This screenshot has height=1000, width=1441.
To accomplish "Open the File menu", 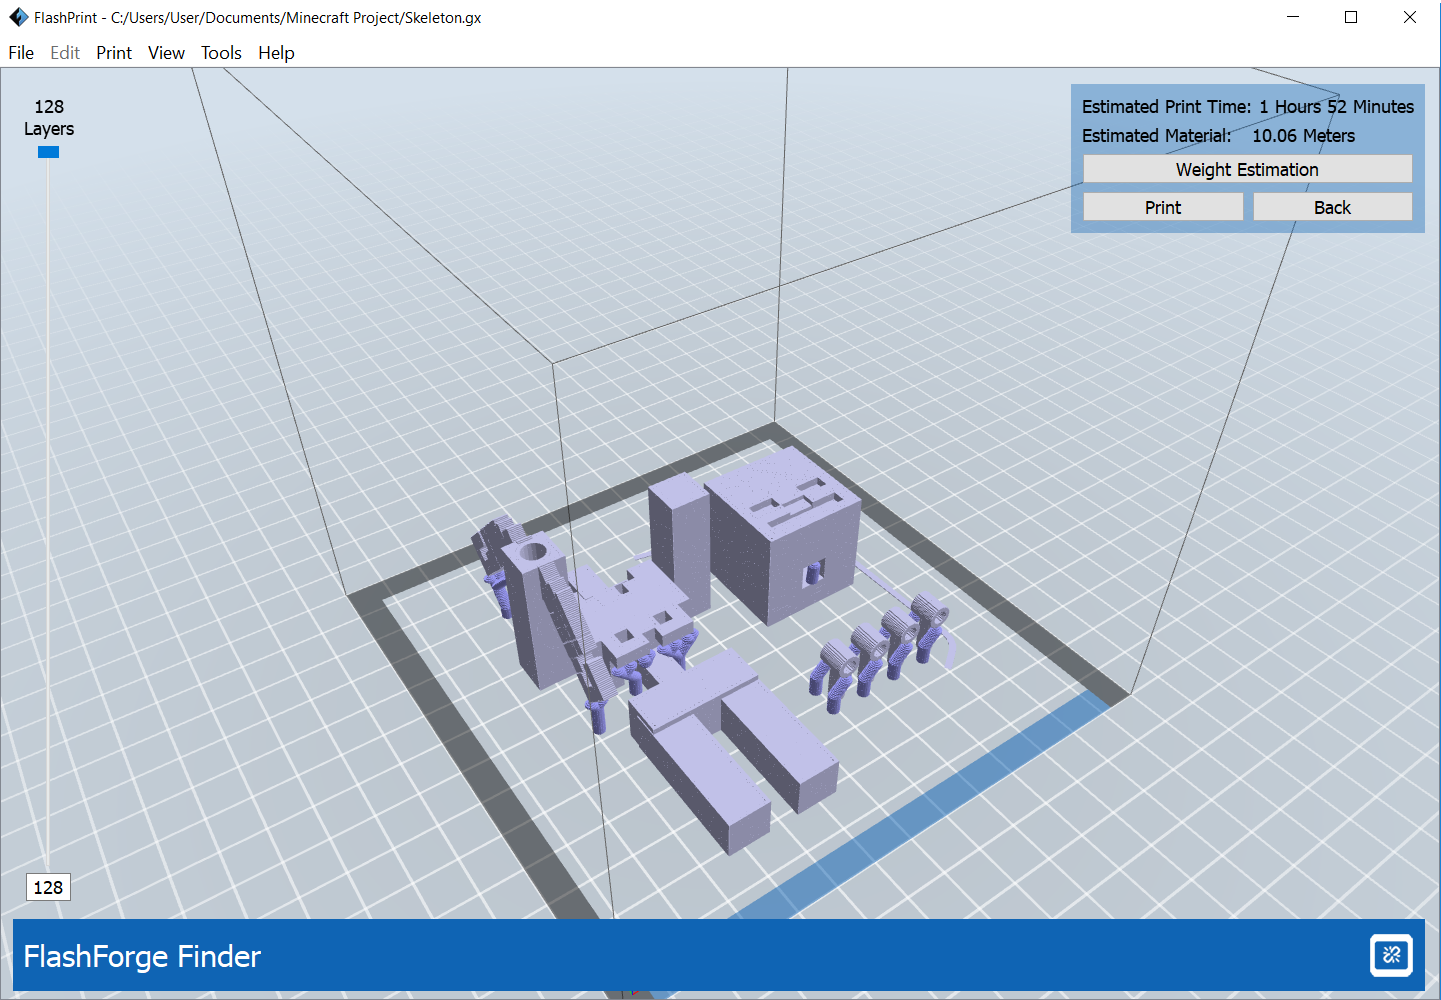I will pyautogui.click(x=21, y=53).
